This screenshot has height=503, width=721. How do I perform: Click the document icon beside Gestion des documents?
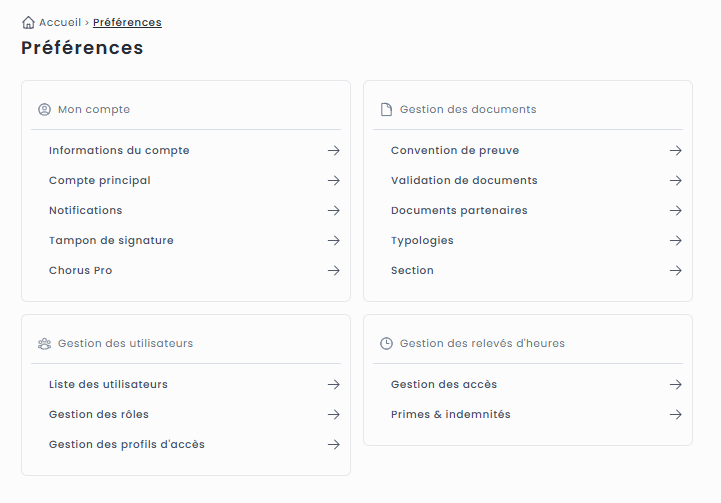click(x=386, y=110)
